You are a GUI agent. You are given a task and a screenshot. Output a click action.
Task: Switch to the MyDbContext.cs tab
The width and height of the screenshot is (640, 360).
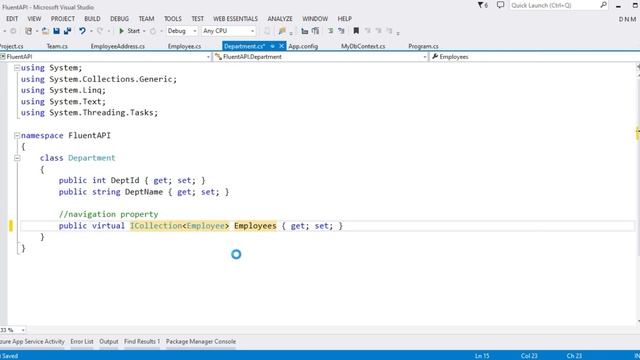pos(363,46)
